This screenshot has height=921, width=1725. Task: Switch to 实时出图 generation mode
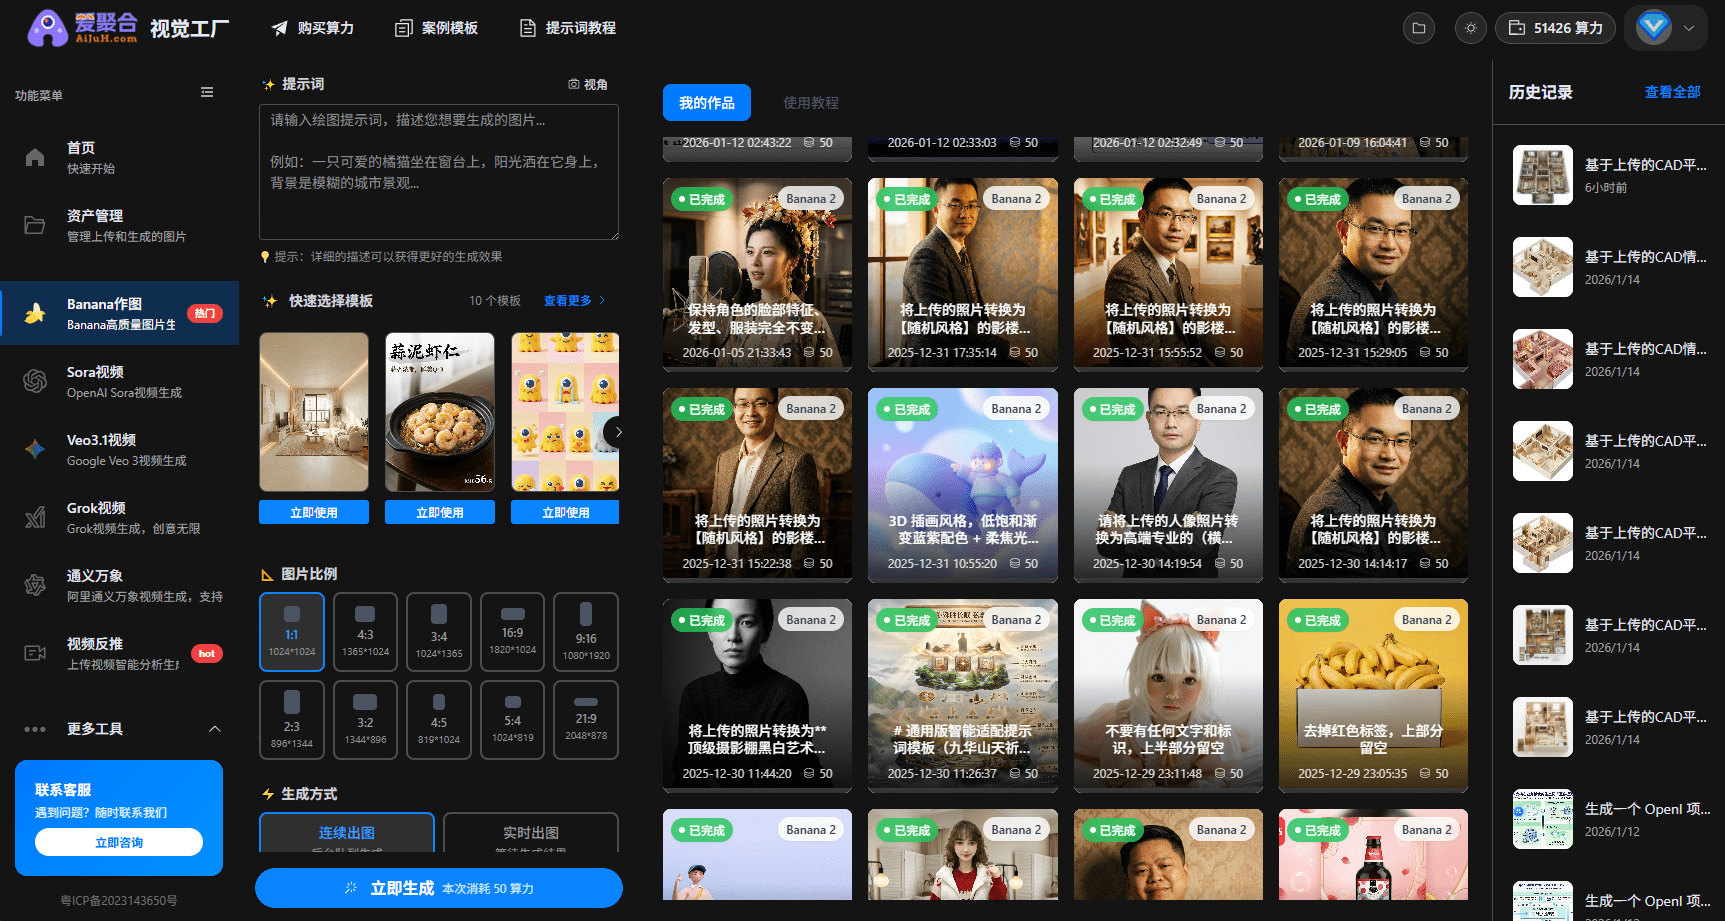(x=530, y=833)
